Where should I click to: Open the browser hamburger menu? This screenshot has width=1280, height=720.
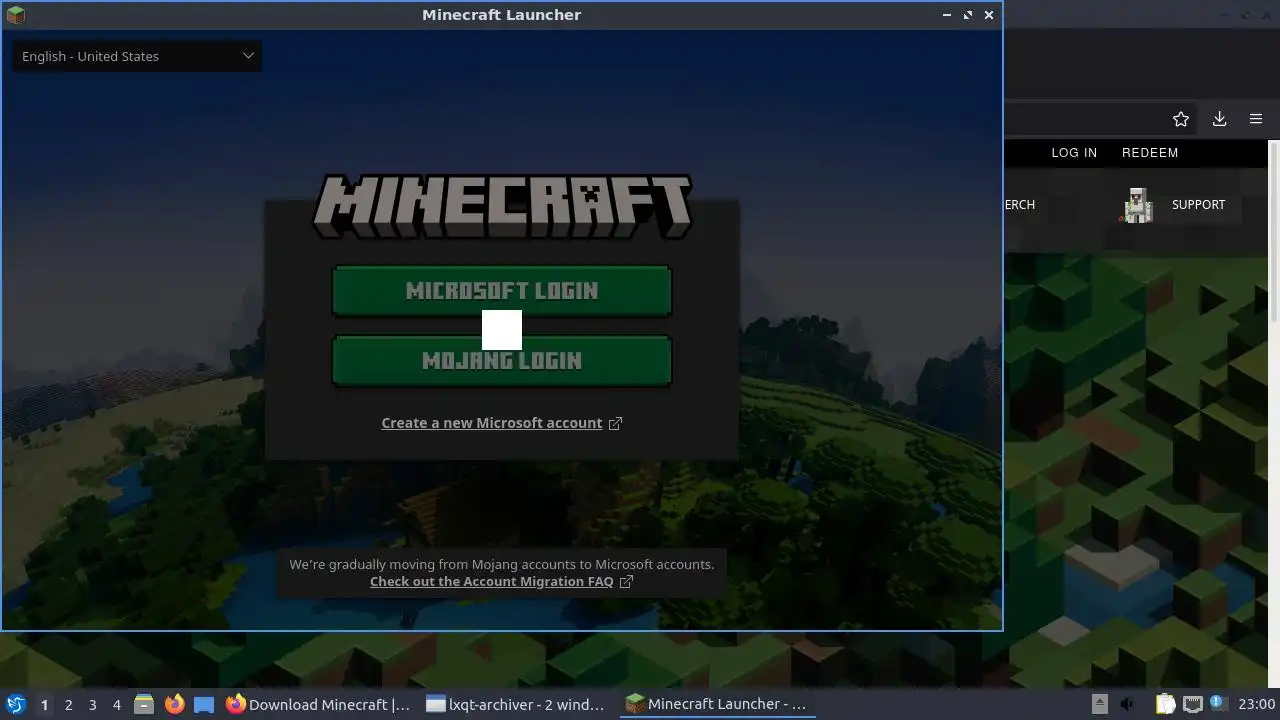pyautogui.click(x=1256, y=119)
